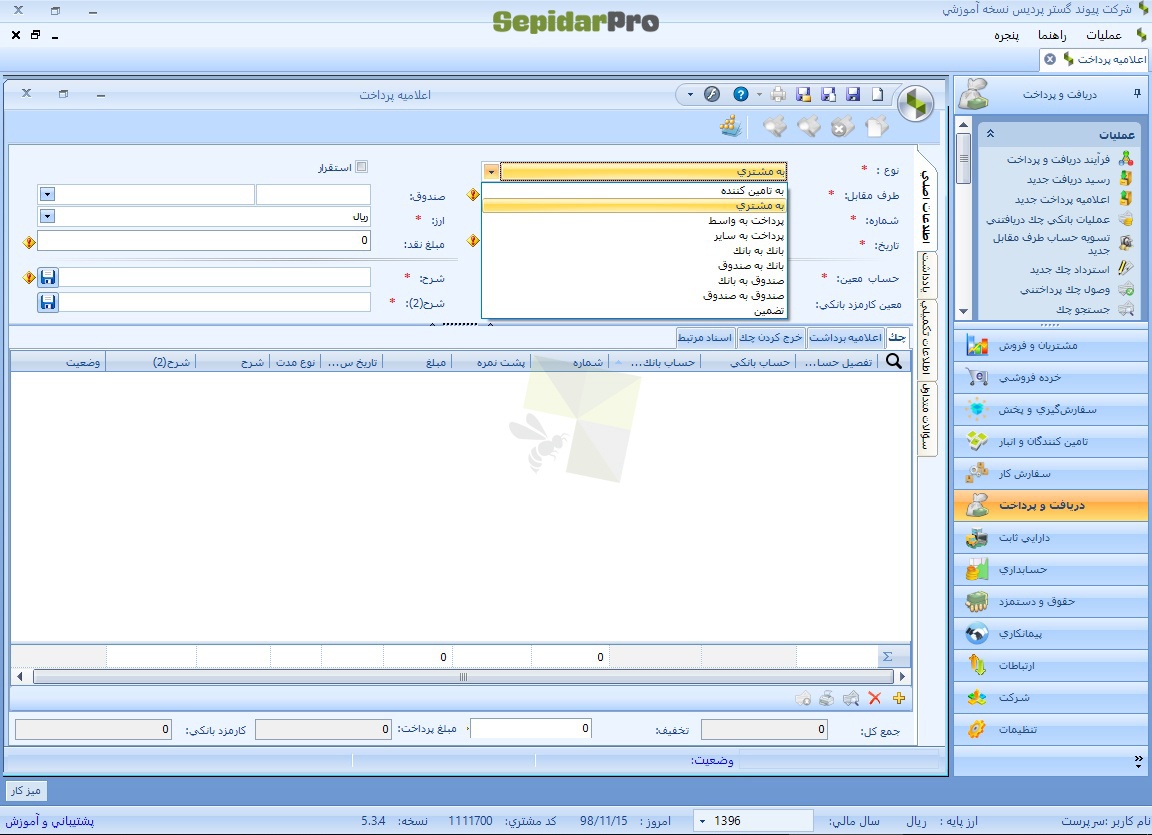1152x835 pixels.
Task: Click the پشتیبانی و آموزش link
Action: click(50, 821)
